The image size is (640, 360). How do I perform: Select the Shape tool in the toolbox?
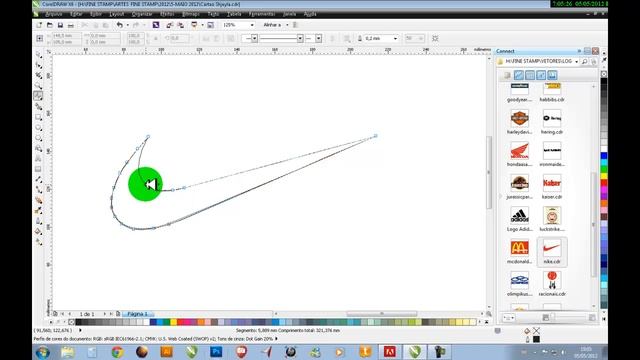[38, 65]
